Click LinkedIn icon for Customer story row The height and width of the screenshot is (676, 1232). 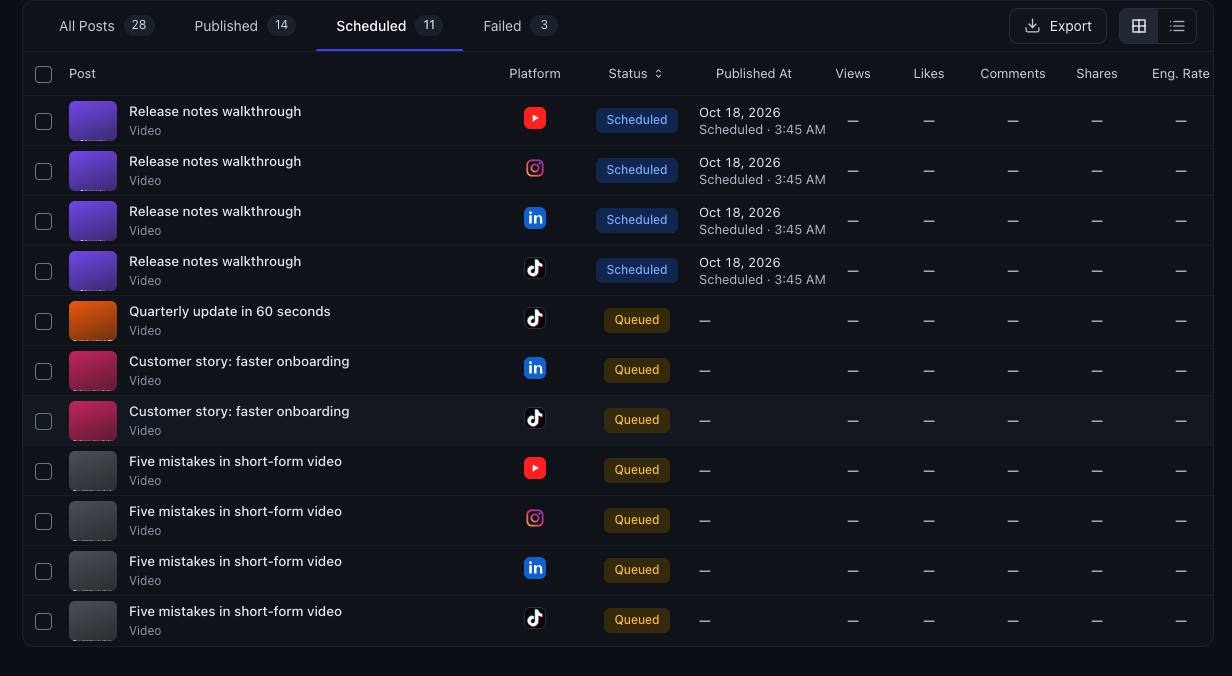pyautogui.click(x=535, y=368)
